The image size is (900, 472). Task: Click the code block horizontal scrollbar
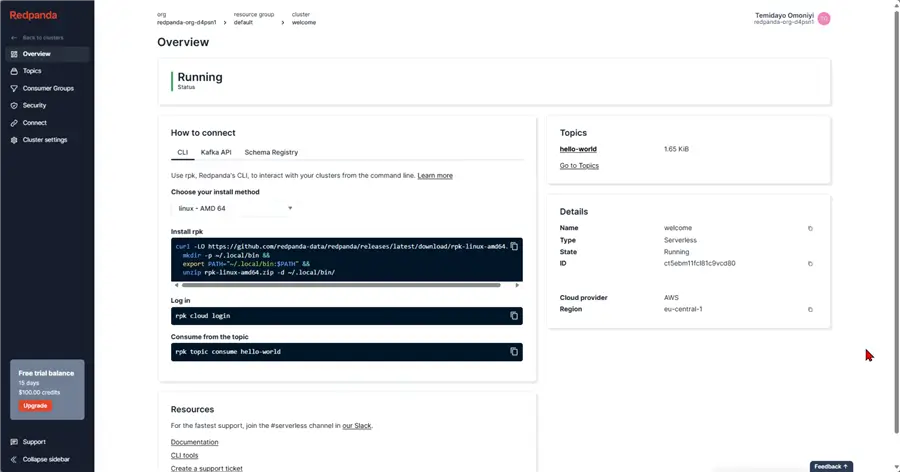341,285
